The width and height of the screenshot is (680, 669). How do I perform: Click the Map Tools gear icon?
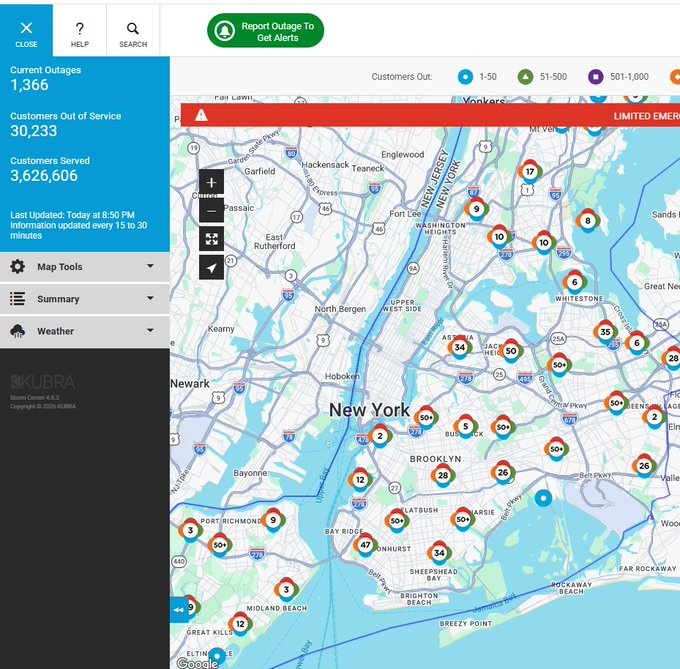click(x=17, y=267)
